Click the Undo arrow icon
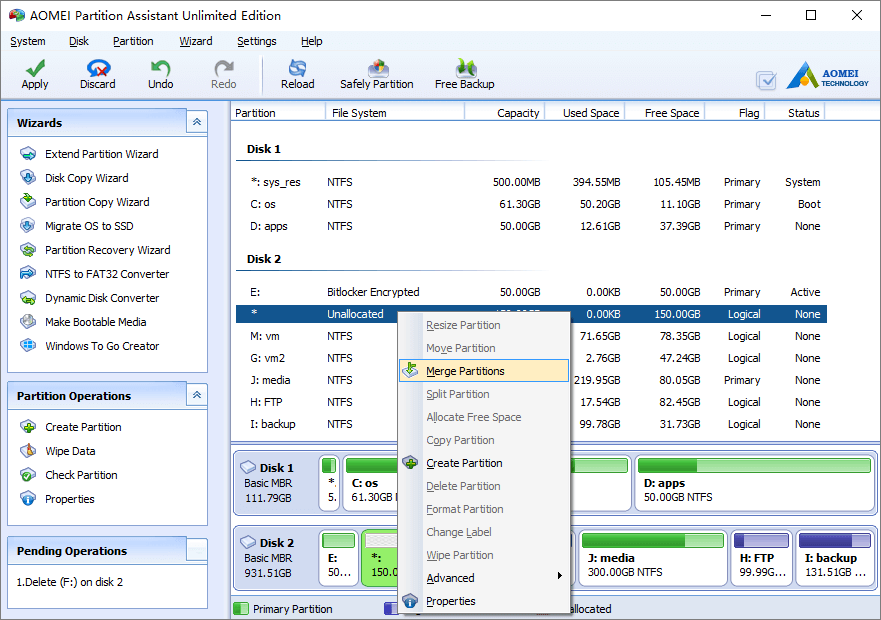Image resolution: width=881 pixels, height=620 pixels. click(x=161, y=68)
